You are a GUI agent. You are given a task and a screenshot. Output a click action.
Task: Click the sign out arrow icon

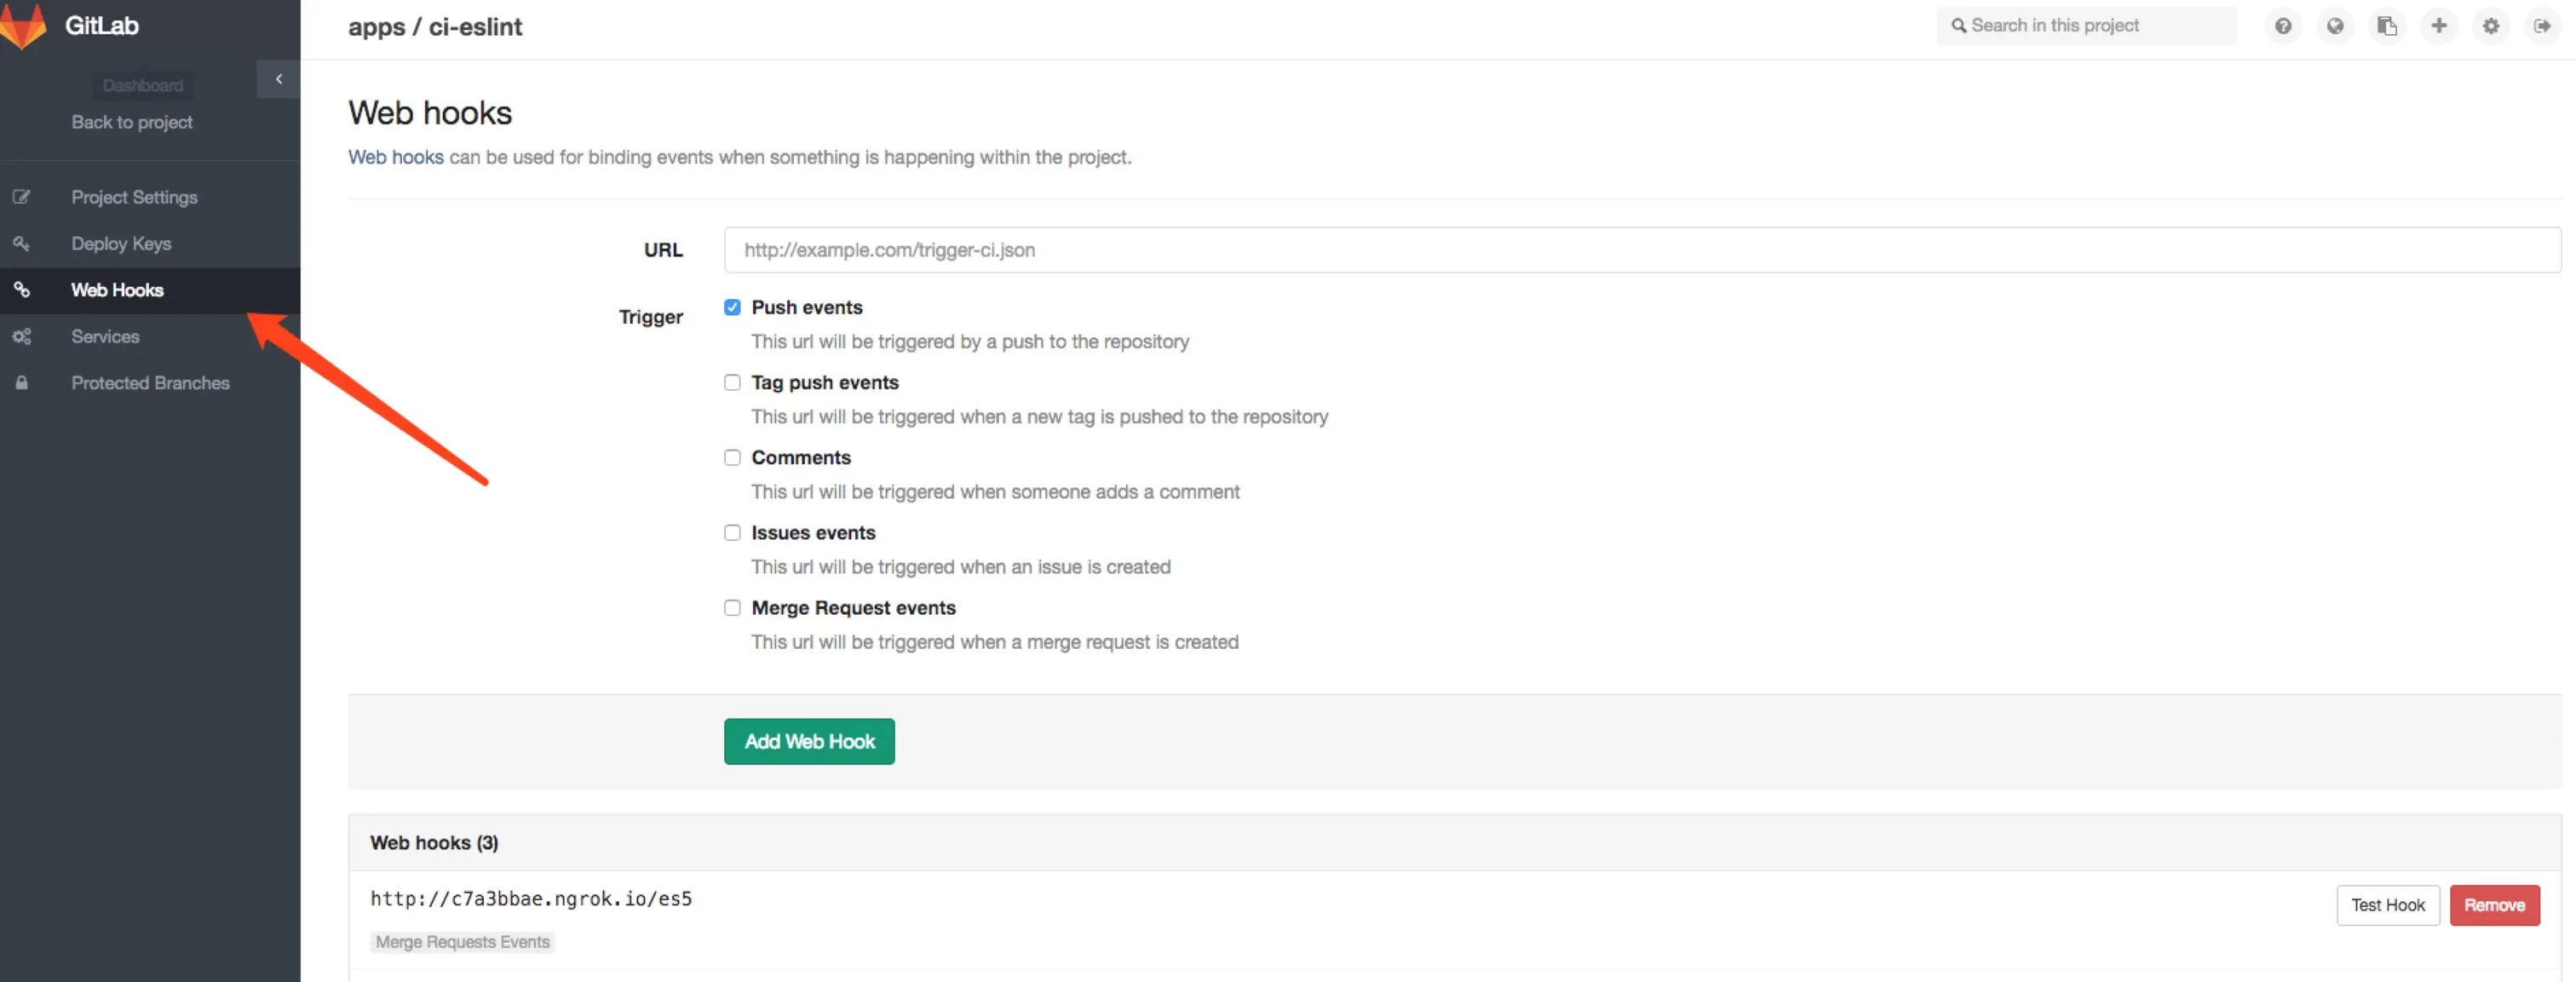(x=2542, y=26)
